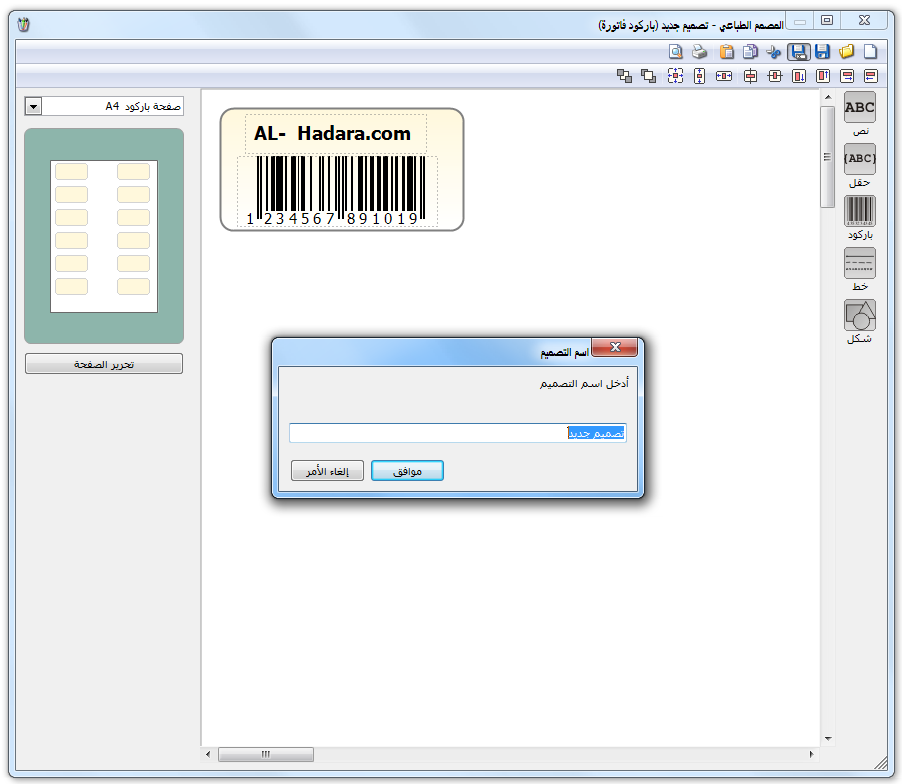Image resolution: width=903 pixels, height=784 pixels.
Task: Click the dialog prompt text أدخل اسم التصميم
Action: click(584, 384)
